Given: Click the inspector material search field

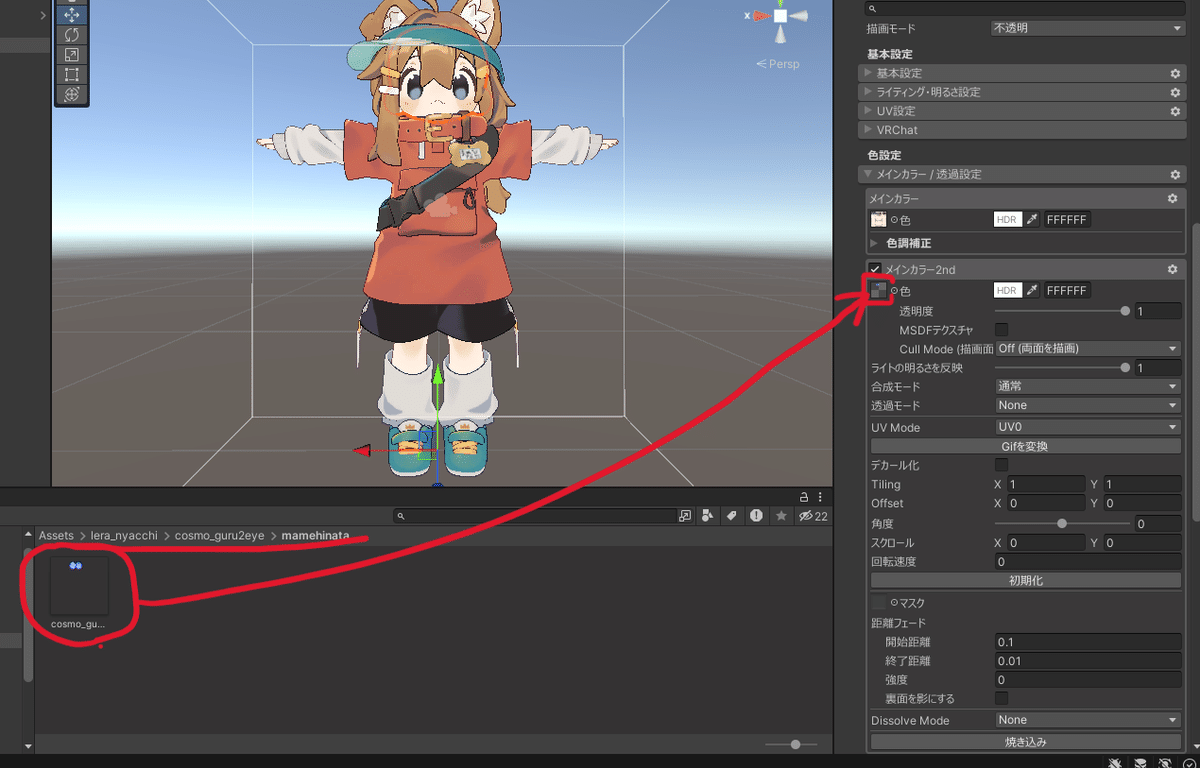Looking at the screenshot, I should 1026,7.
